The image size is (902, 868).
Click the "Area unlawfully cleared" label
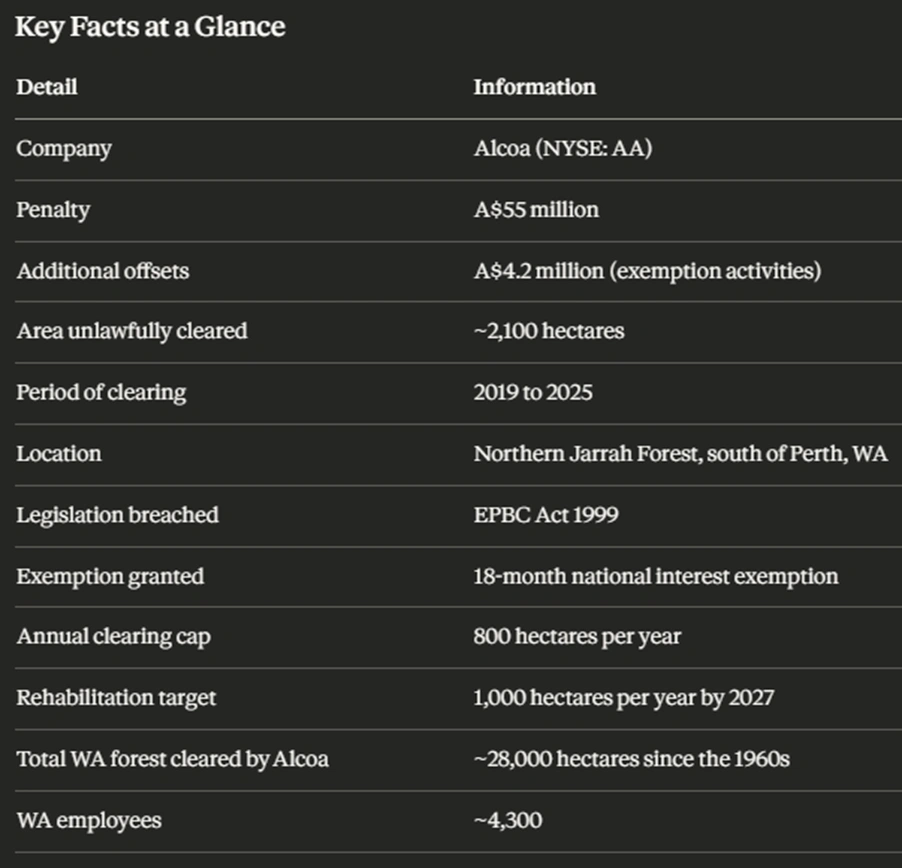131,331
